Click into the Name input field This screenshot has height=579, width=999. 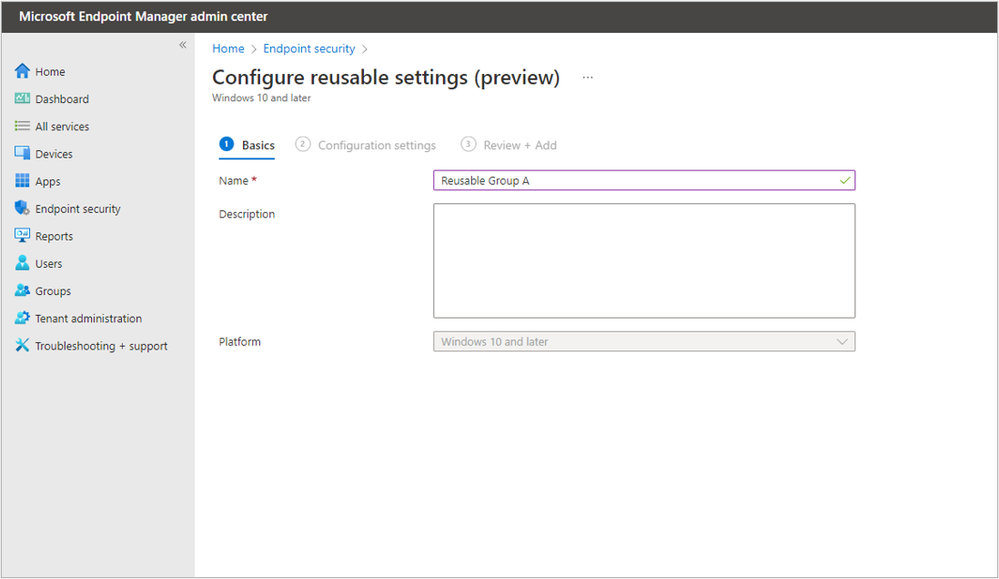[x=644, y=180]
